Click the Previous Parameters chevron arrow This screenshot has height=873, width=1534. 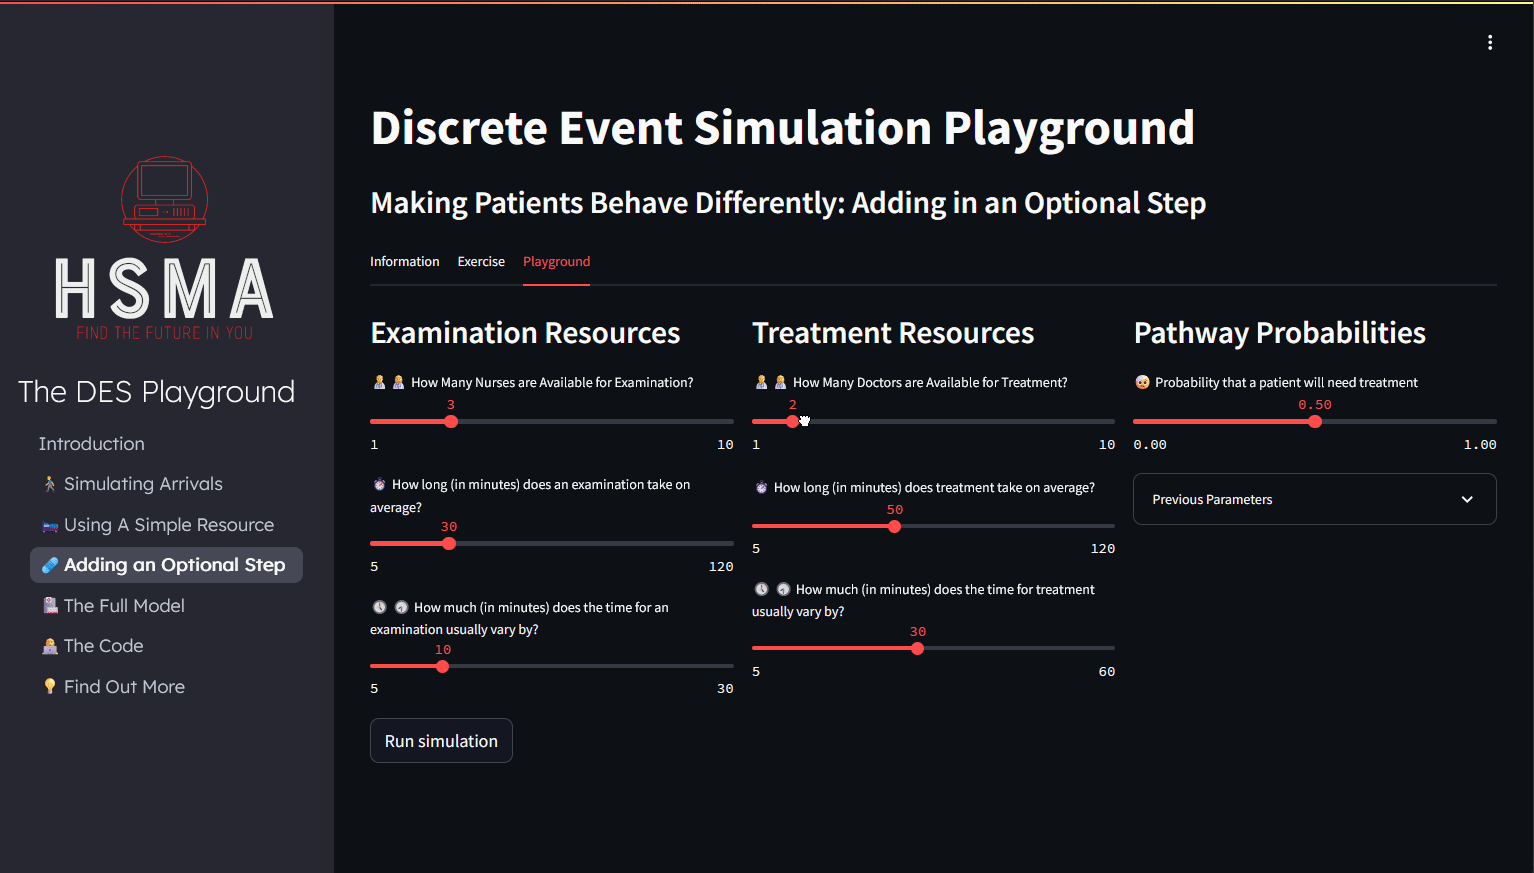point(1467,499)
